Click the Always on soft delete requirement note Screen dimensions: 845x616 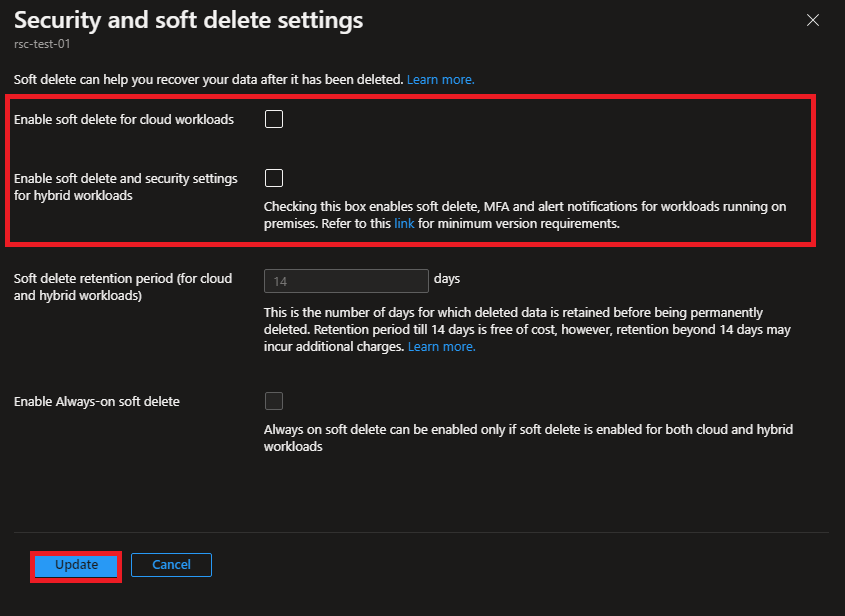click(x=528, y=438)
